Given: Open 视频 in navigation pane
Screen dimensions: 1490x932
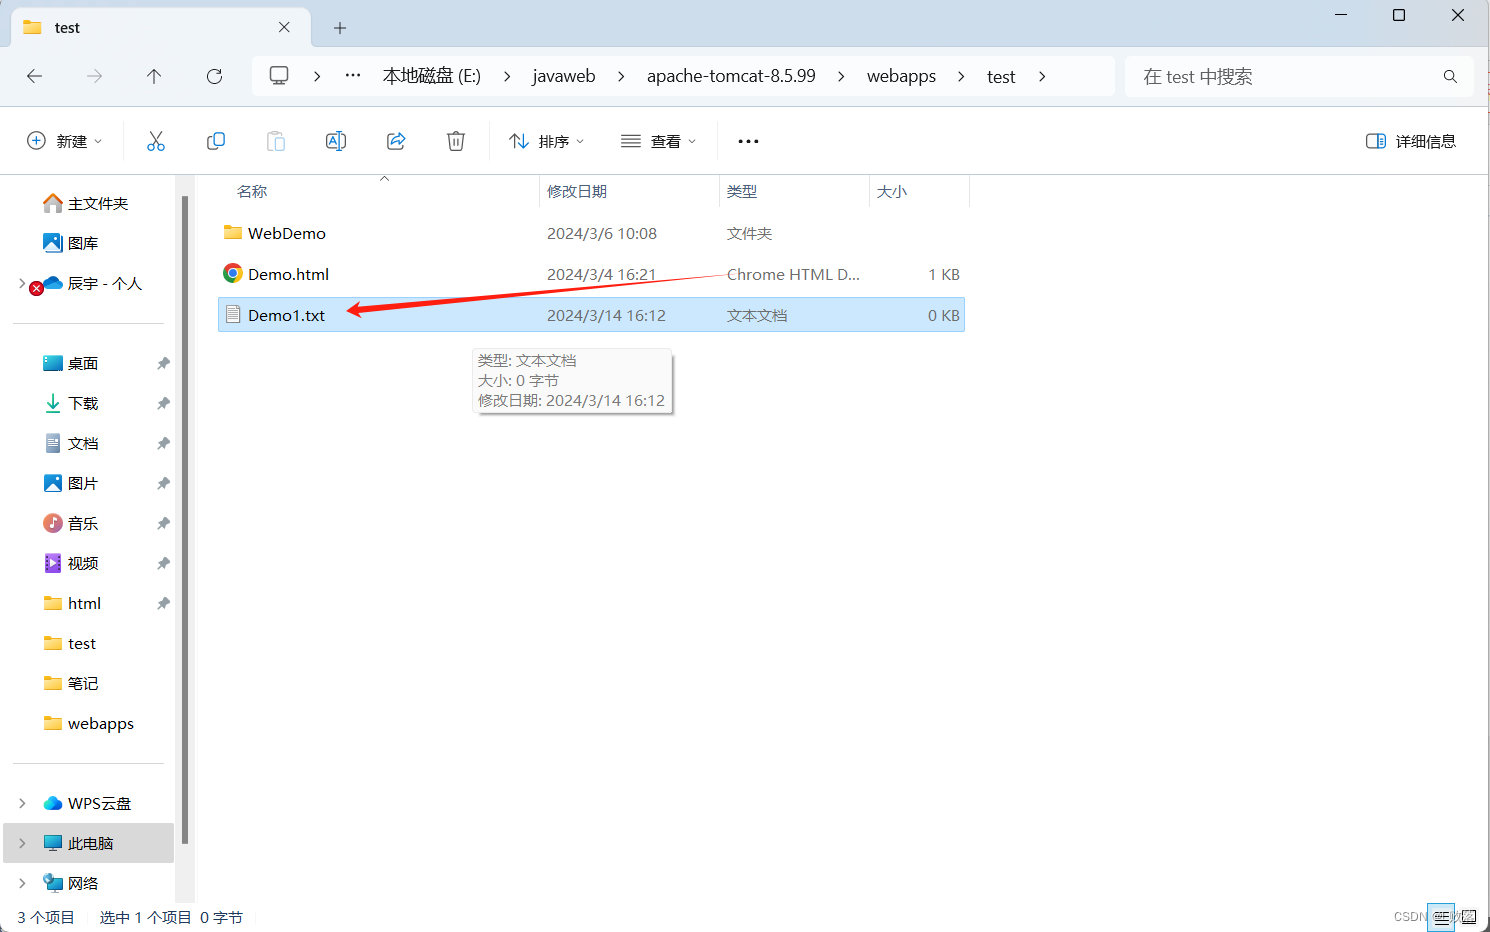Looking at the screenshot, I should pyautogui.click(x=83, y=563).
